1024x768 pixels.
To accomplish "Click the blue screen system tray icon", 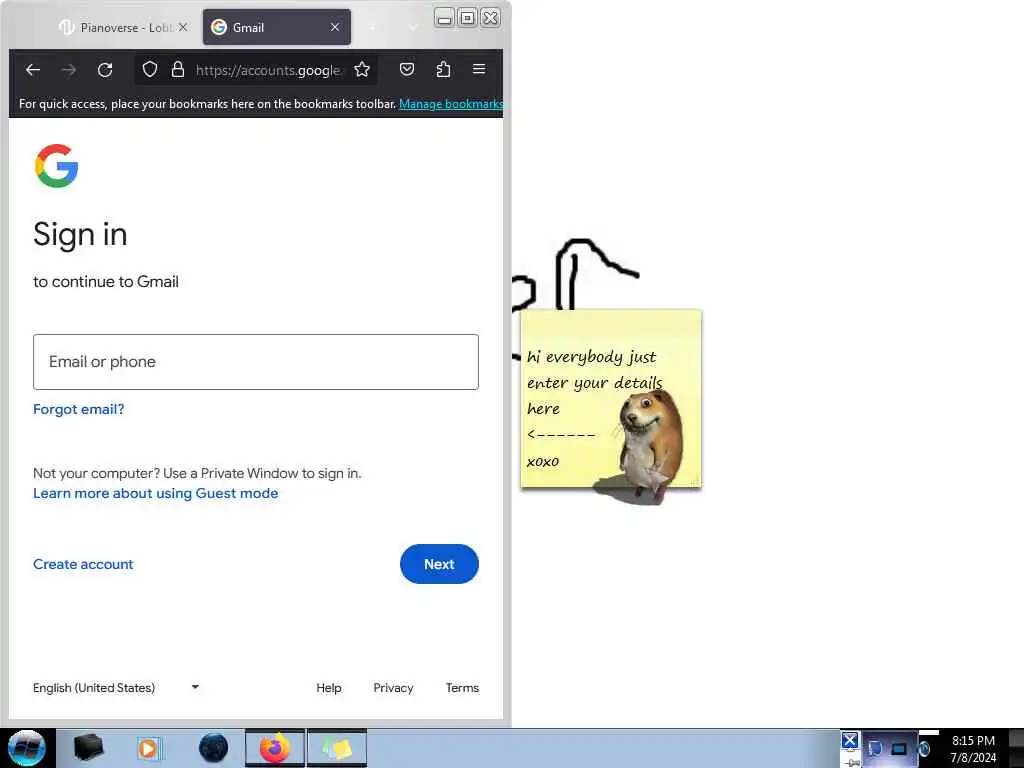I will pos(899,749).
